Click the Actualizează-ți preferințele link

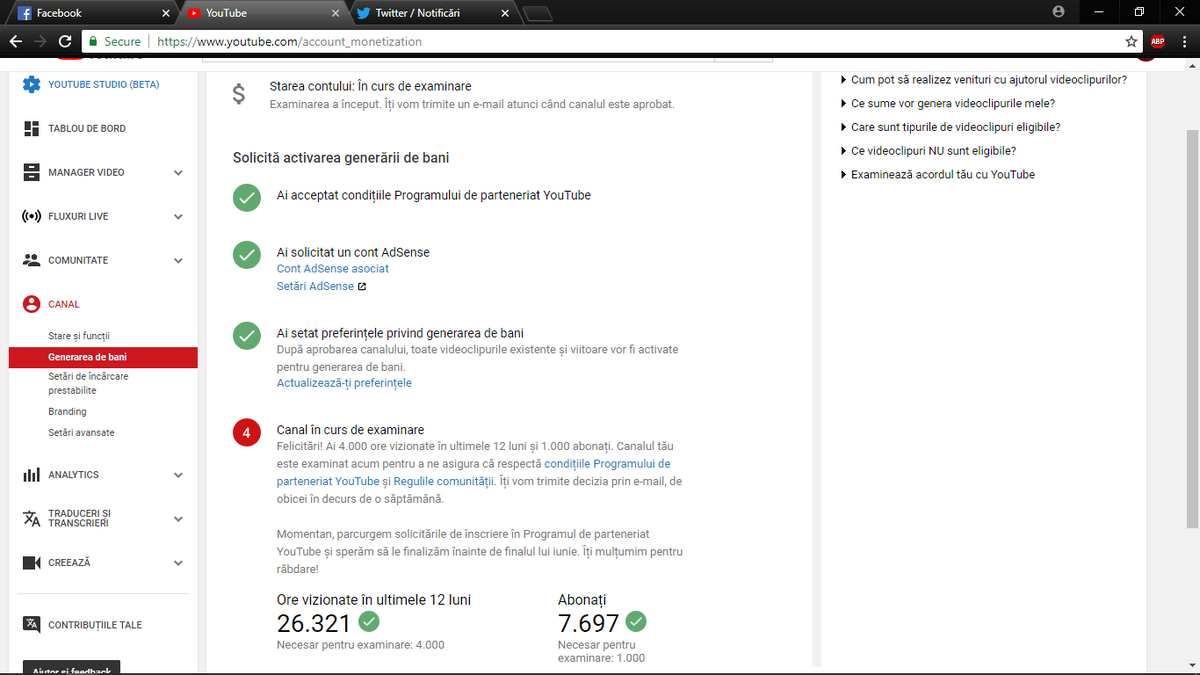[344, 383]
